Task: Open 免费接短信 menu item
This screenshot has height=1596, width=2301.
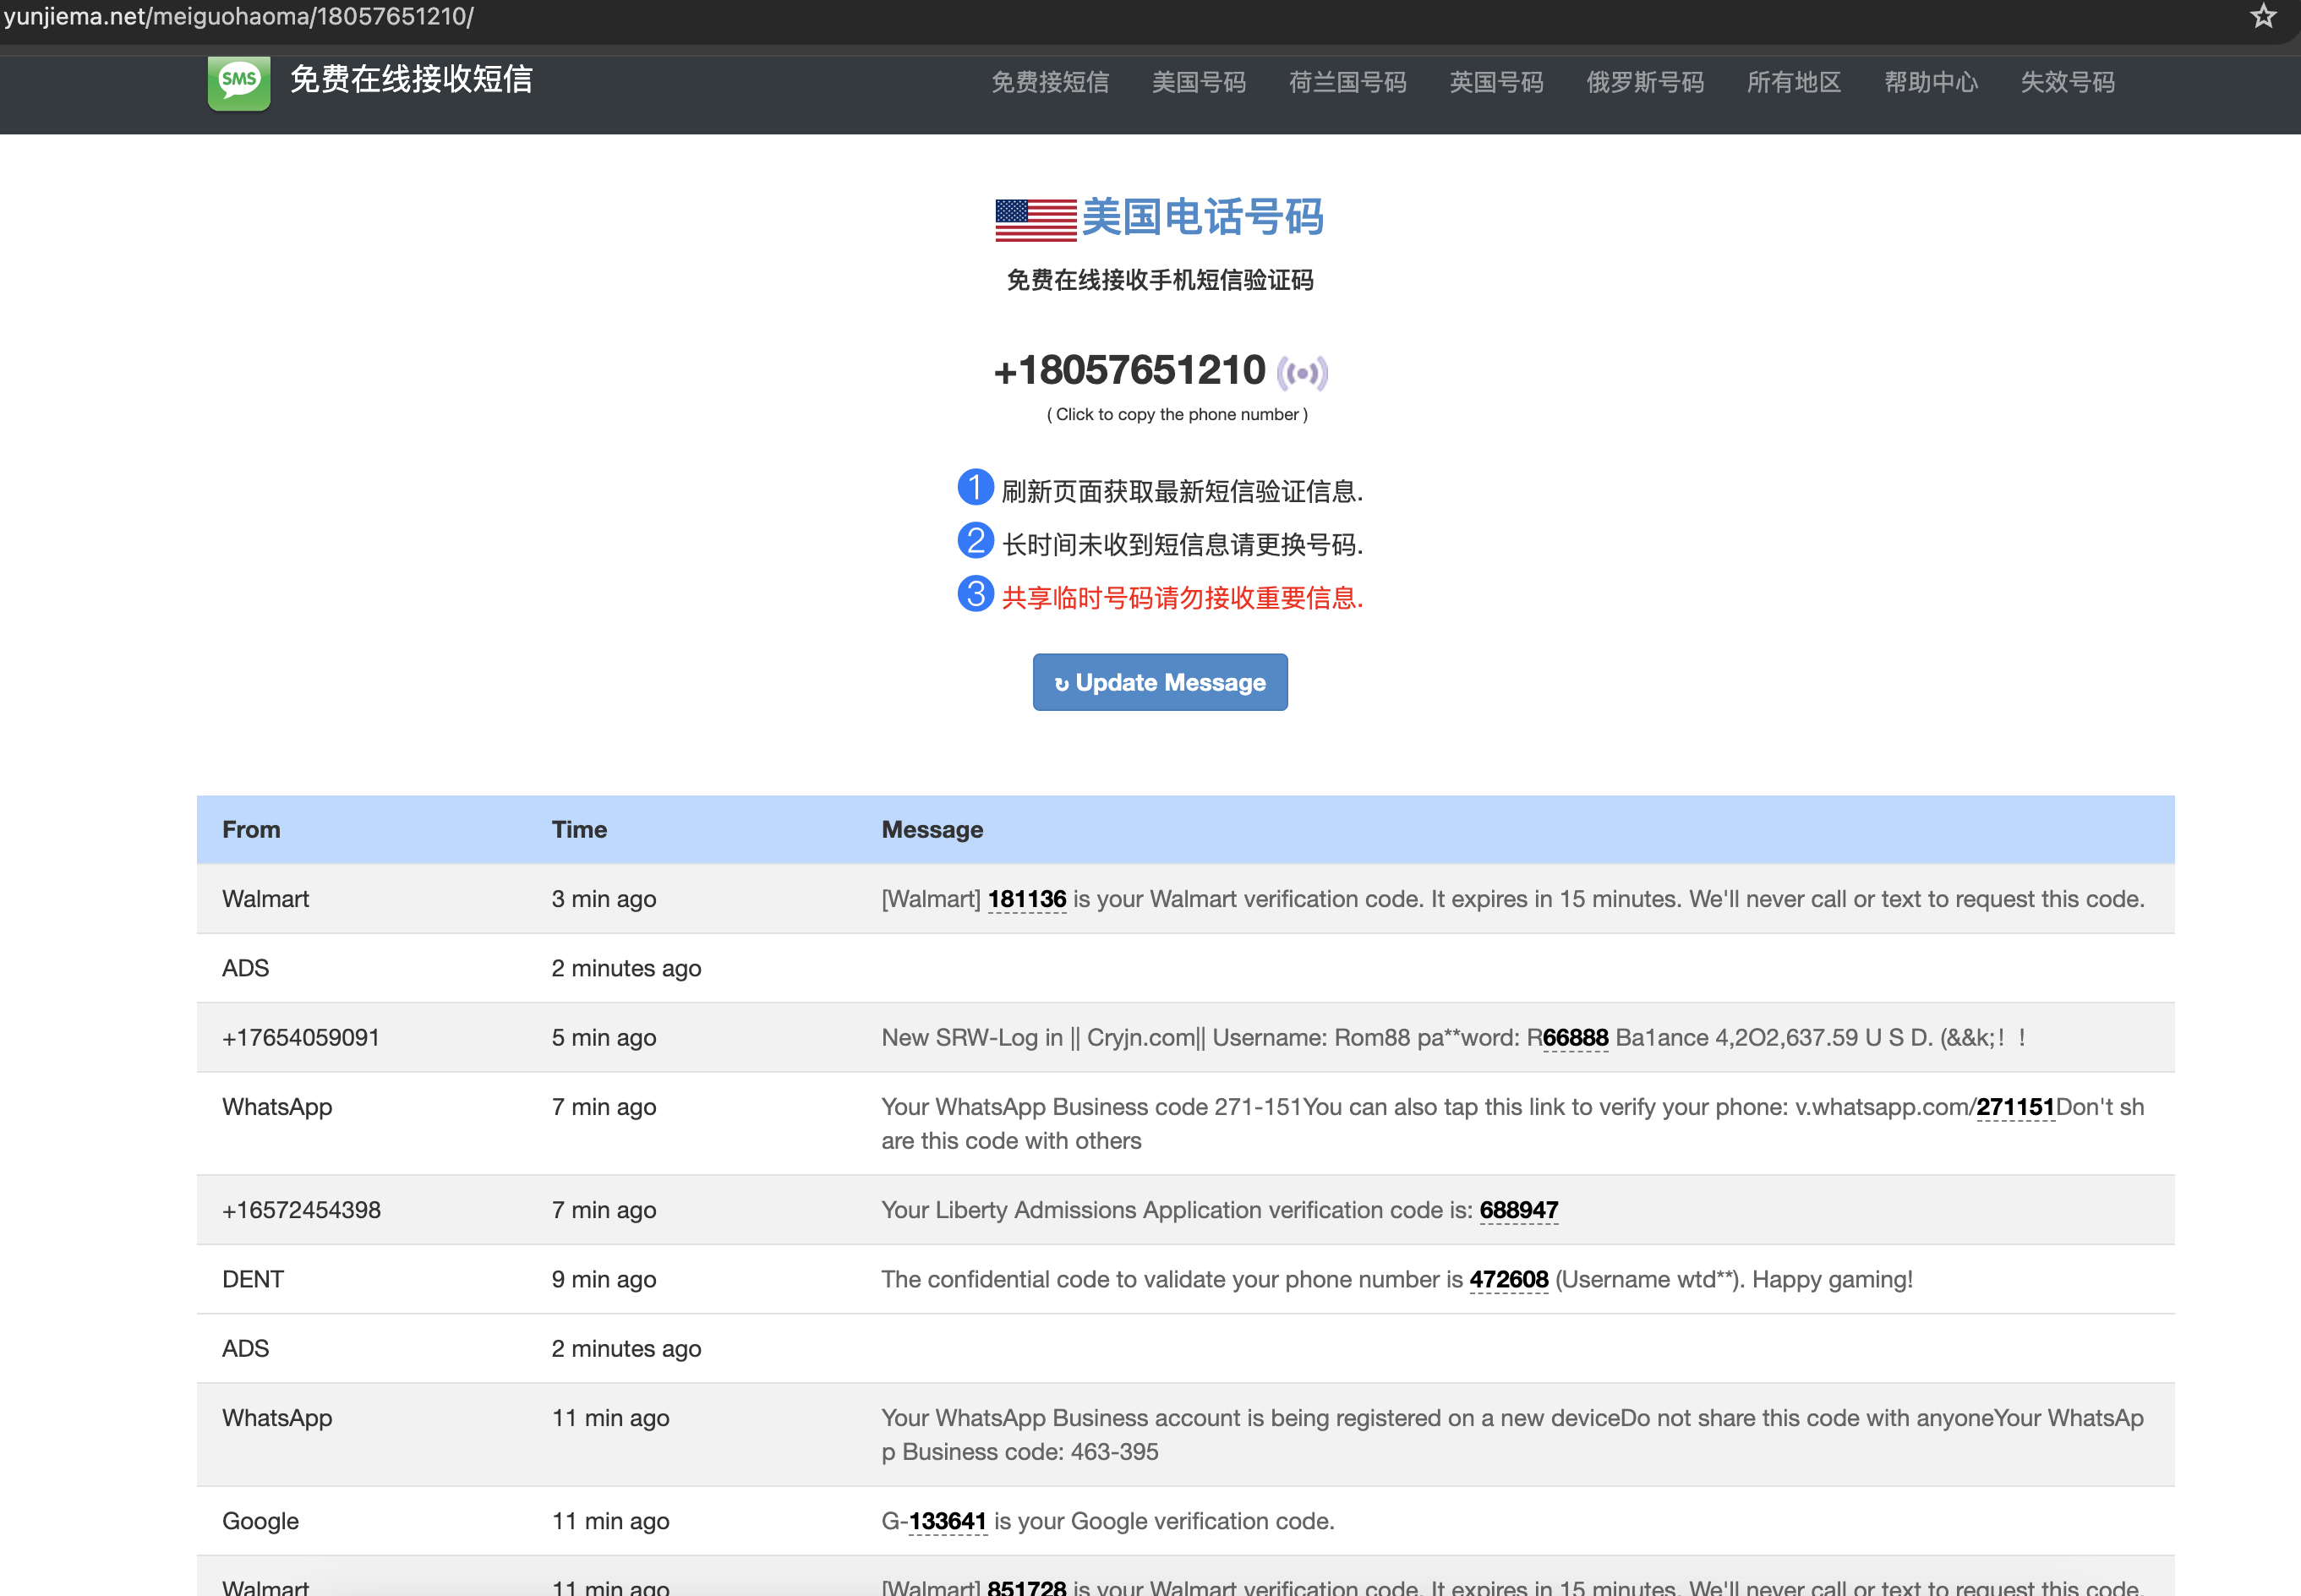Action: 1050,82
